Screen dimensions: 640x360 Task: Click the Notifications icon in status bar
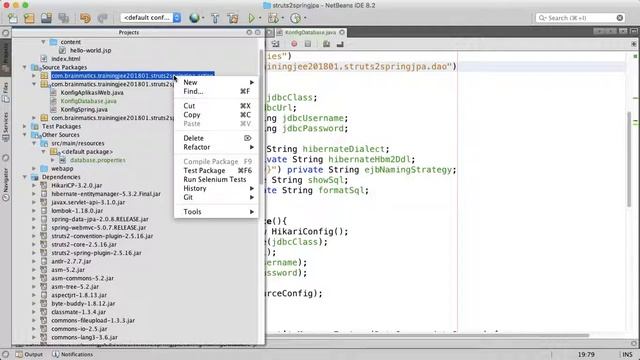pos(56,354)
